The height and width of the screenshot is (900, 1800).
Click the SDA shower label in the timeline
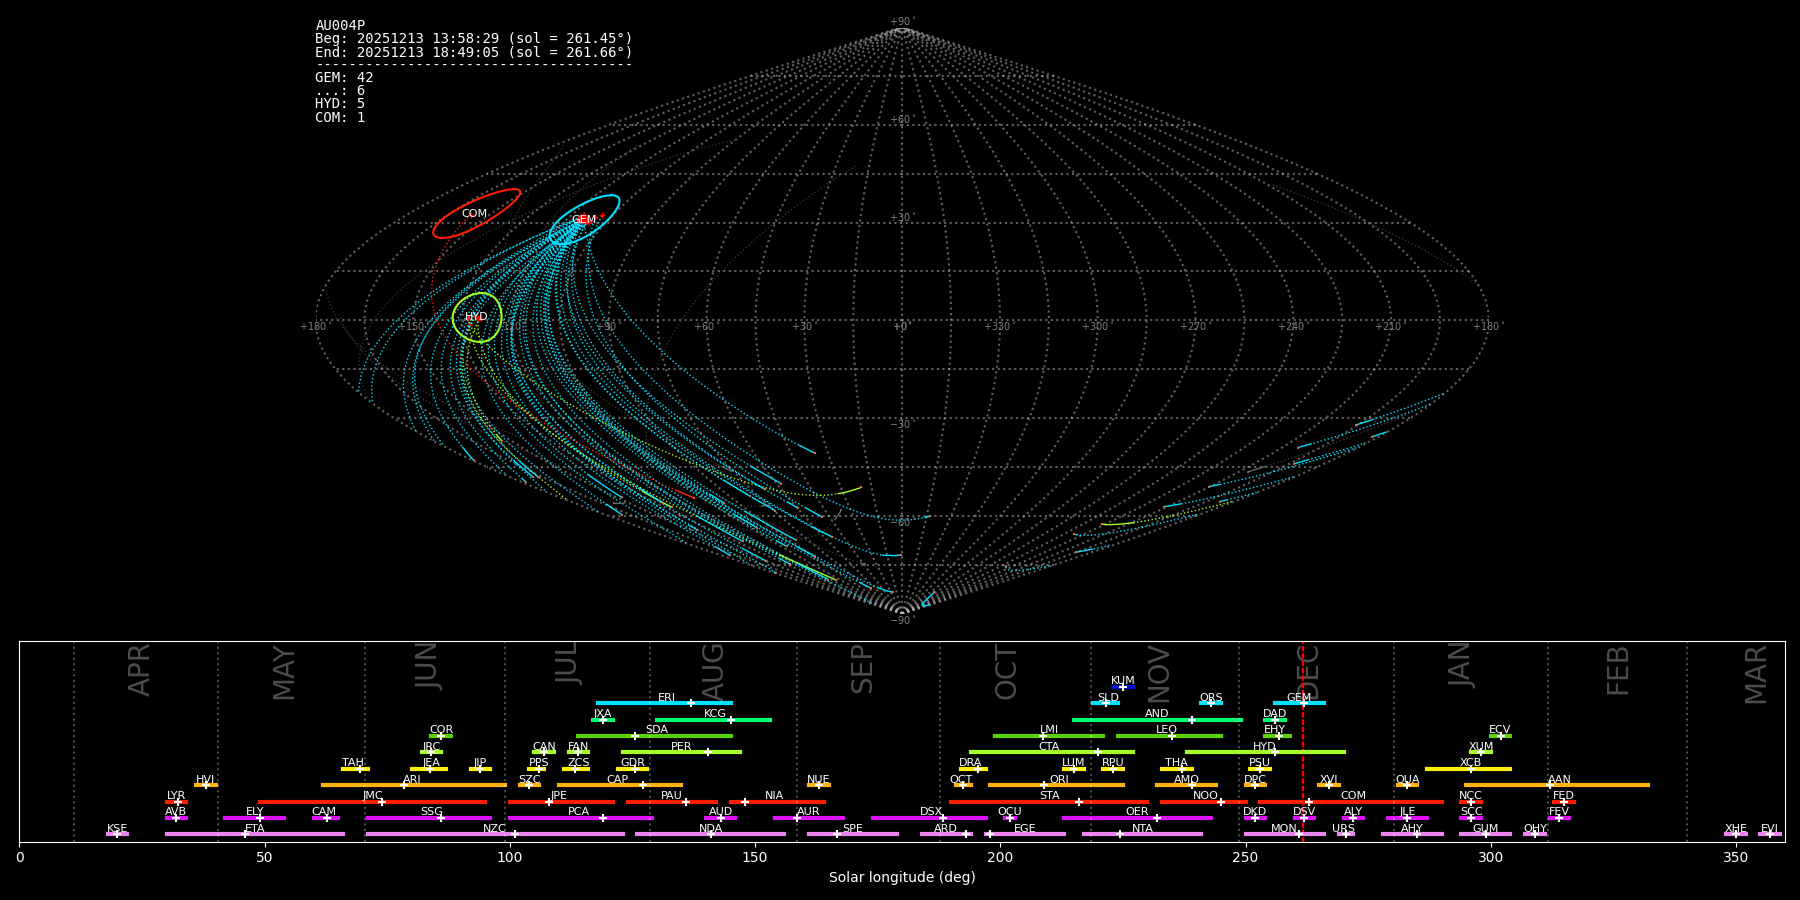click(x=657, y=730)
